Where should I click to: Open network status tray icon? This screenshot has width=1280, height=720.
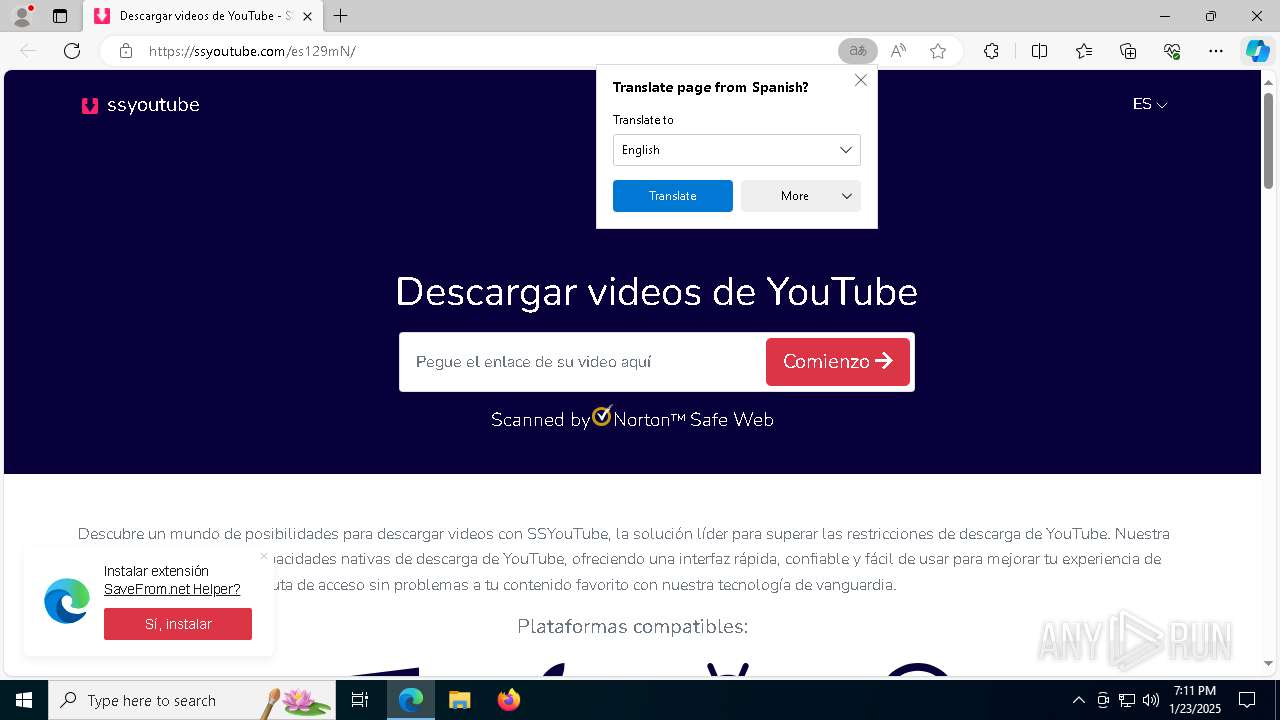tap(1127, 700)
